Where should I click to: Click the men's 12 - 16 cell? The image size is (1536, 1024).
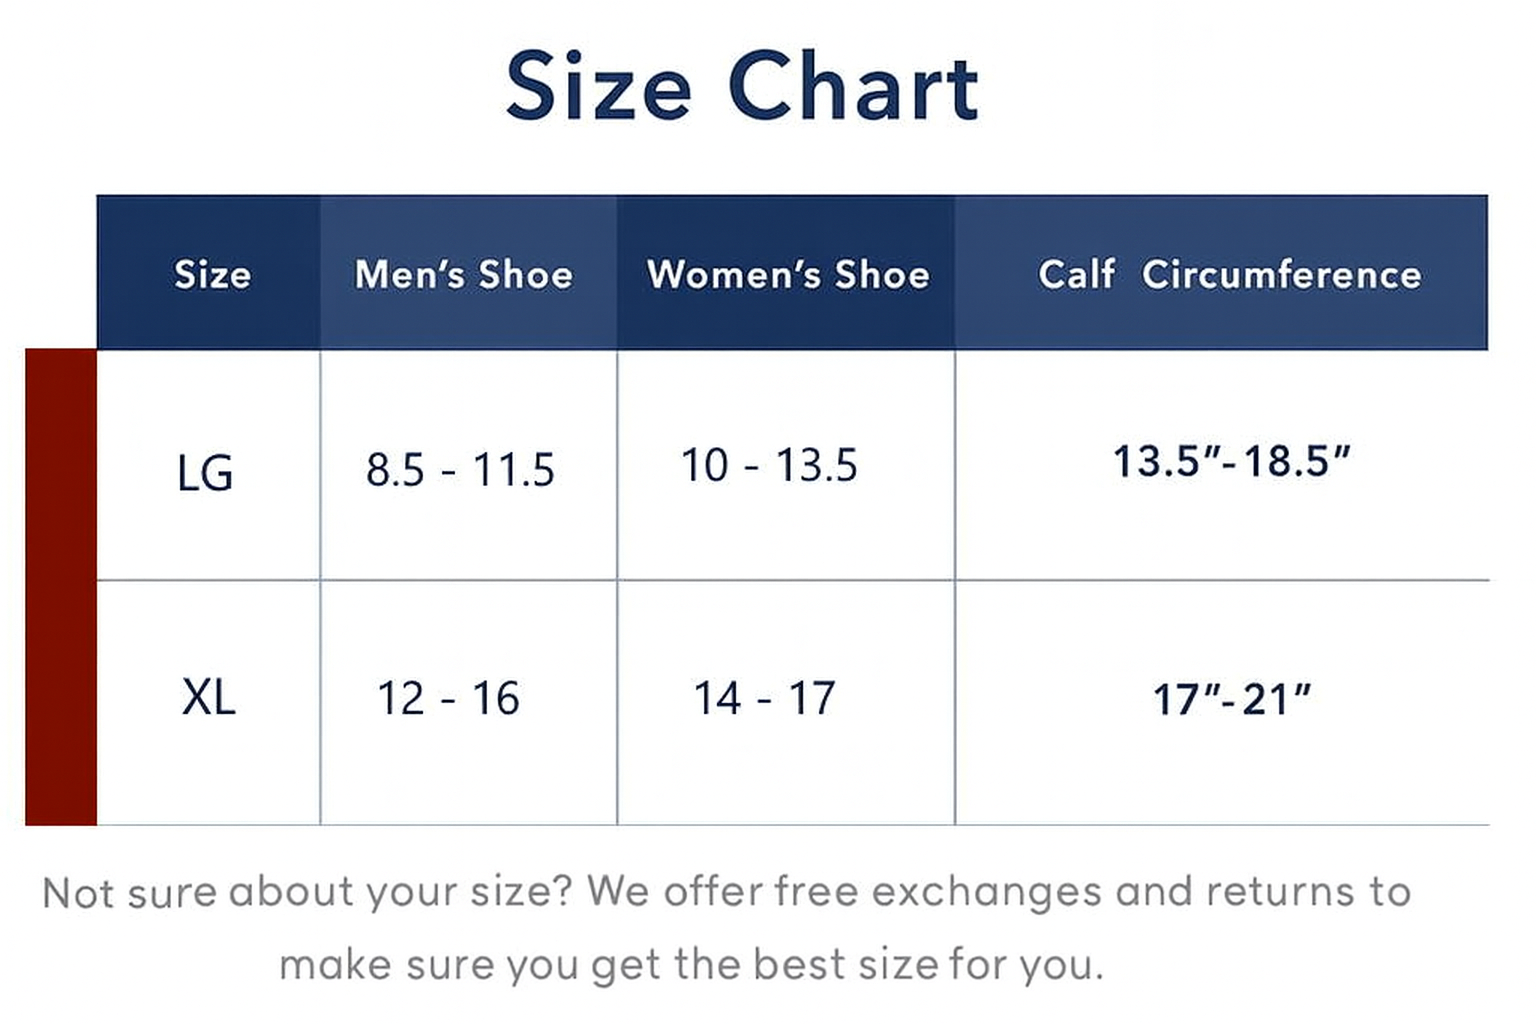448,698
